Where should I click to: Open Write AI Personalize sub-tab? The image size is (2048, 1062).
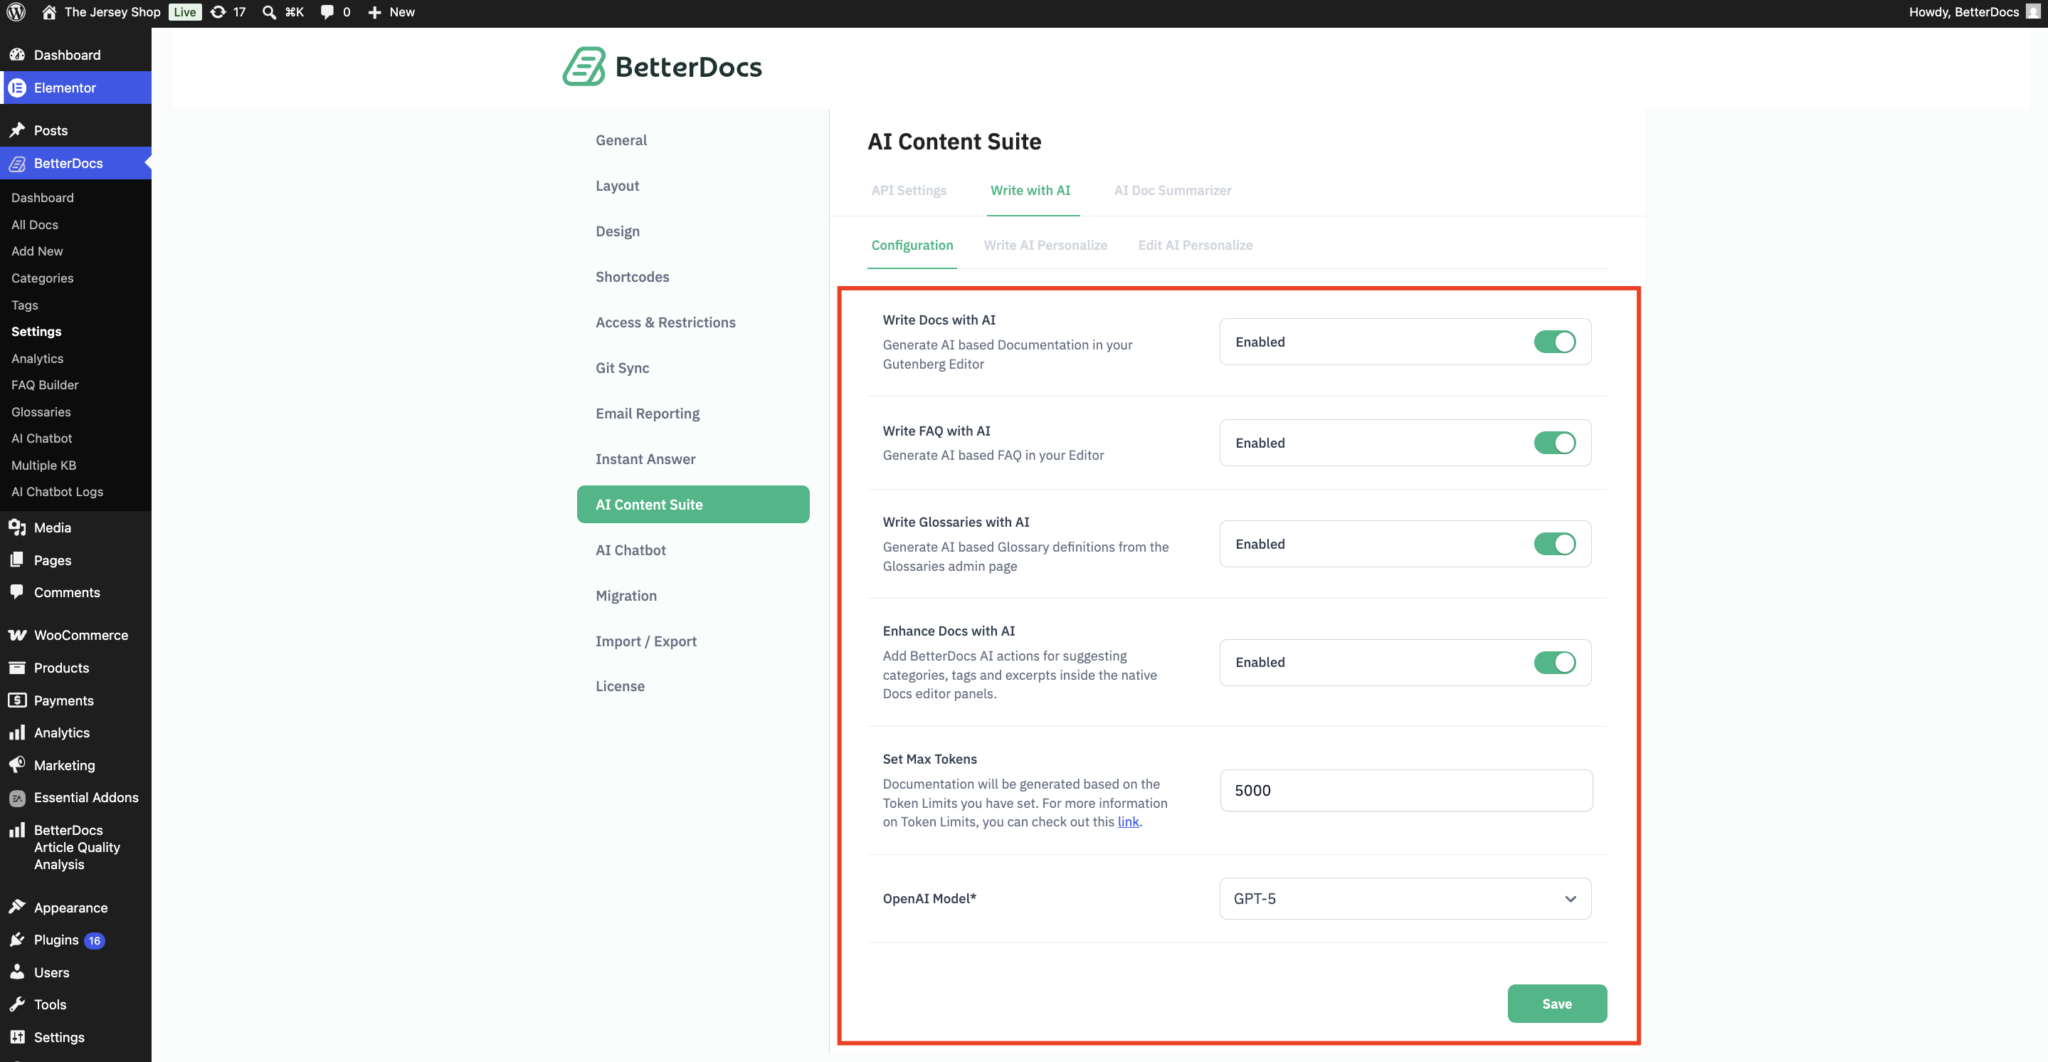click(1045, 245)
